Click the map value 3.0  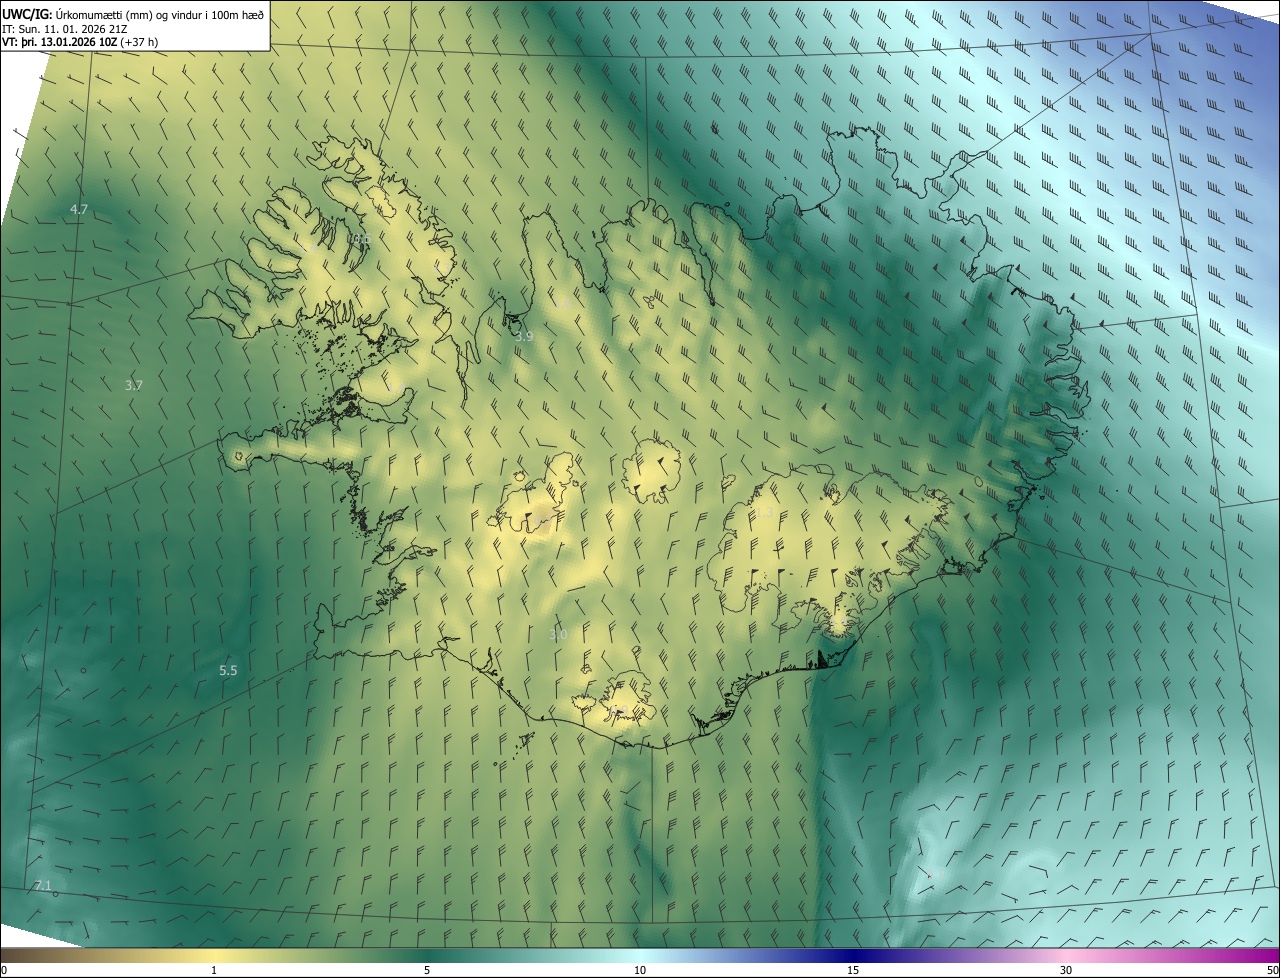(558, 634)
